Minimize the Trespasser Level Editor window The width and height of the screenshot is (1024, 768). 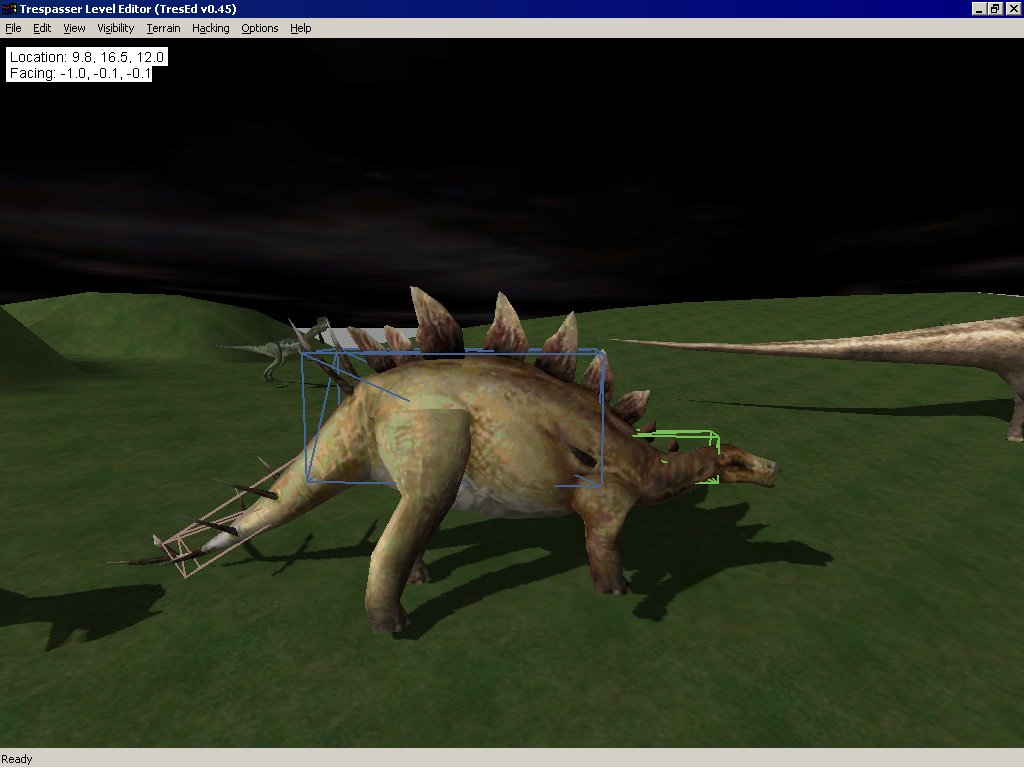tap(978, 8)
